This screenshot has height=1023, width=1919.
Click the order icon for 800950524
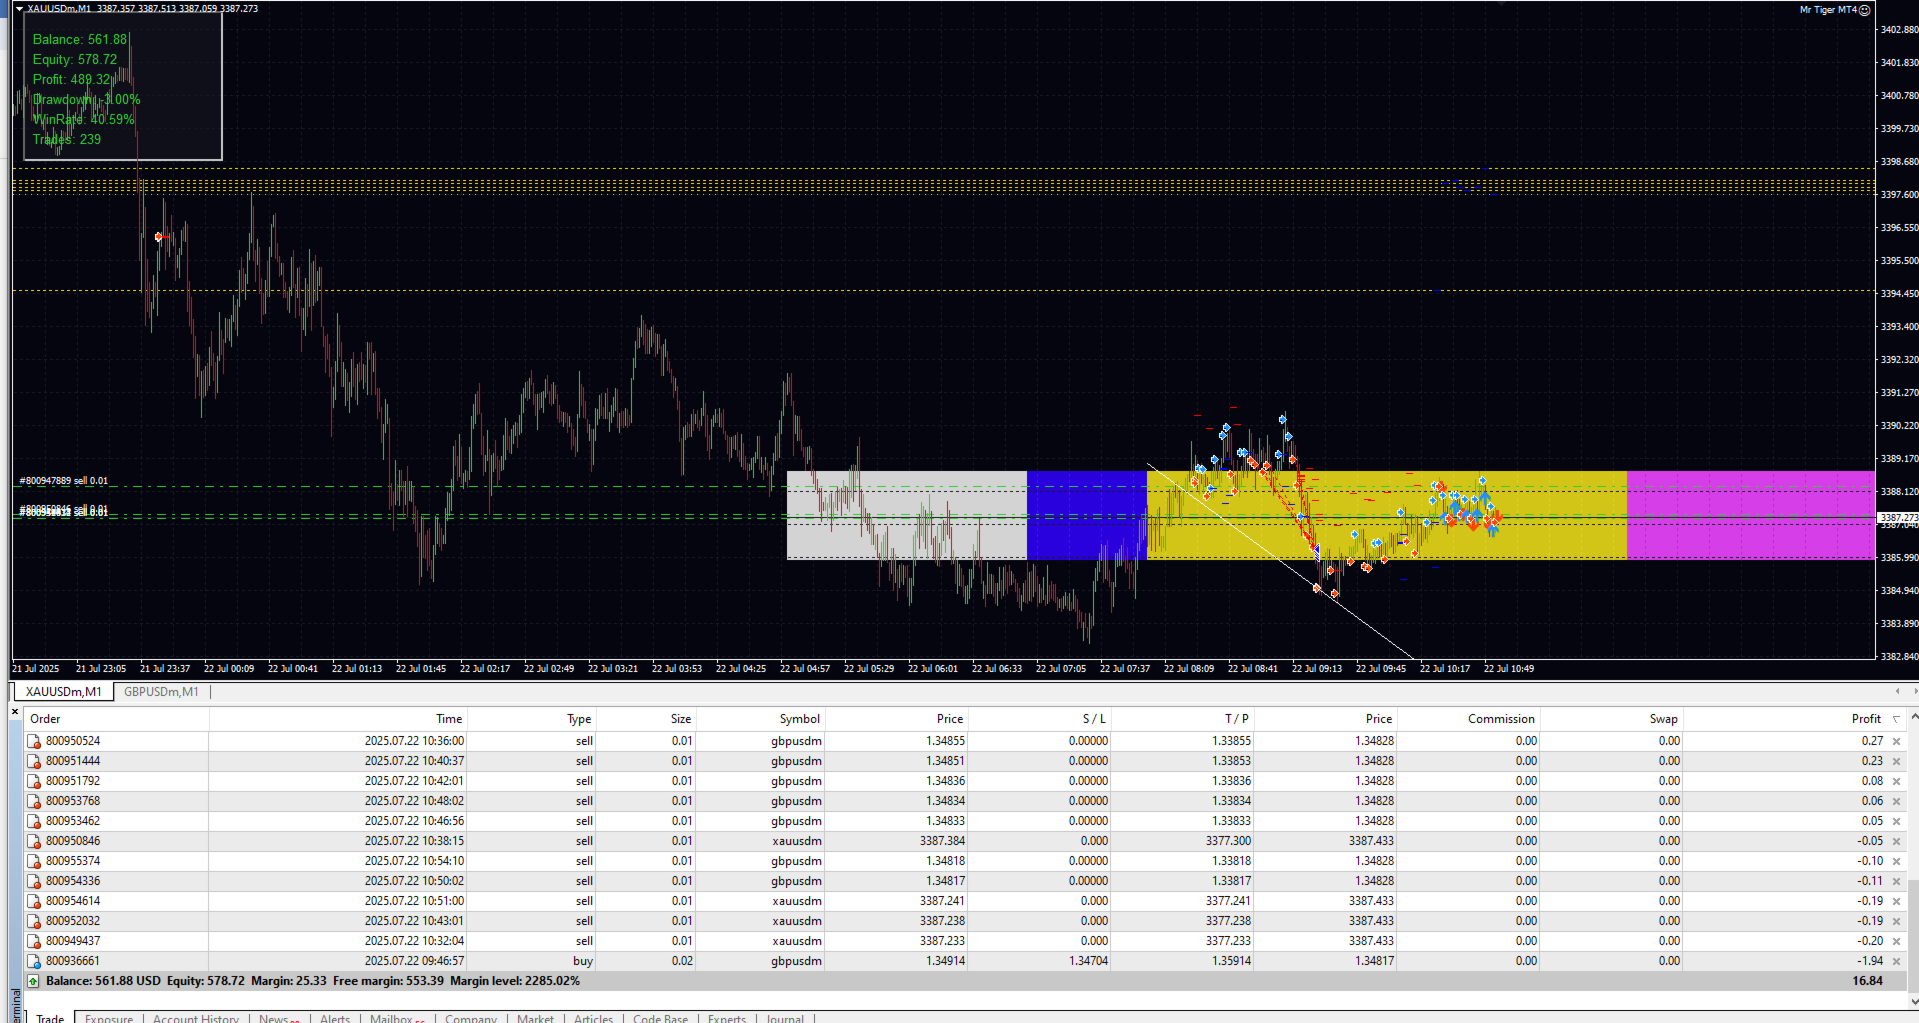(x=34, y=741)
